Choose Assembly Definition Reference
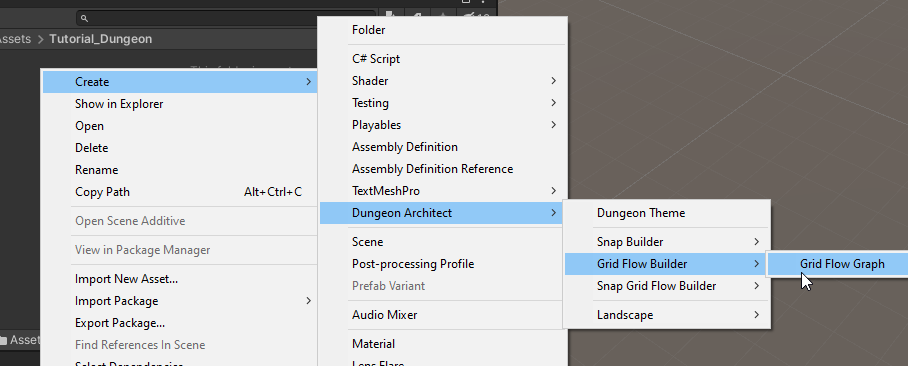Image resolution: width=908 pixels, height=366 pixels. pyautogui.click(x=442, y=169)
